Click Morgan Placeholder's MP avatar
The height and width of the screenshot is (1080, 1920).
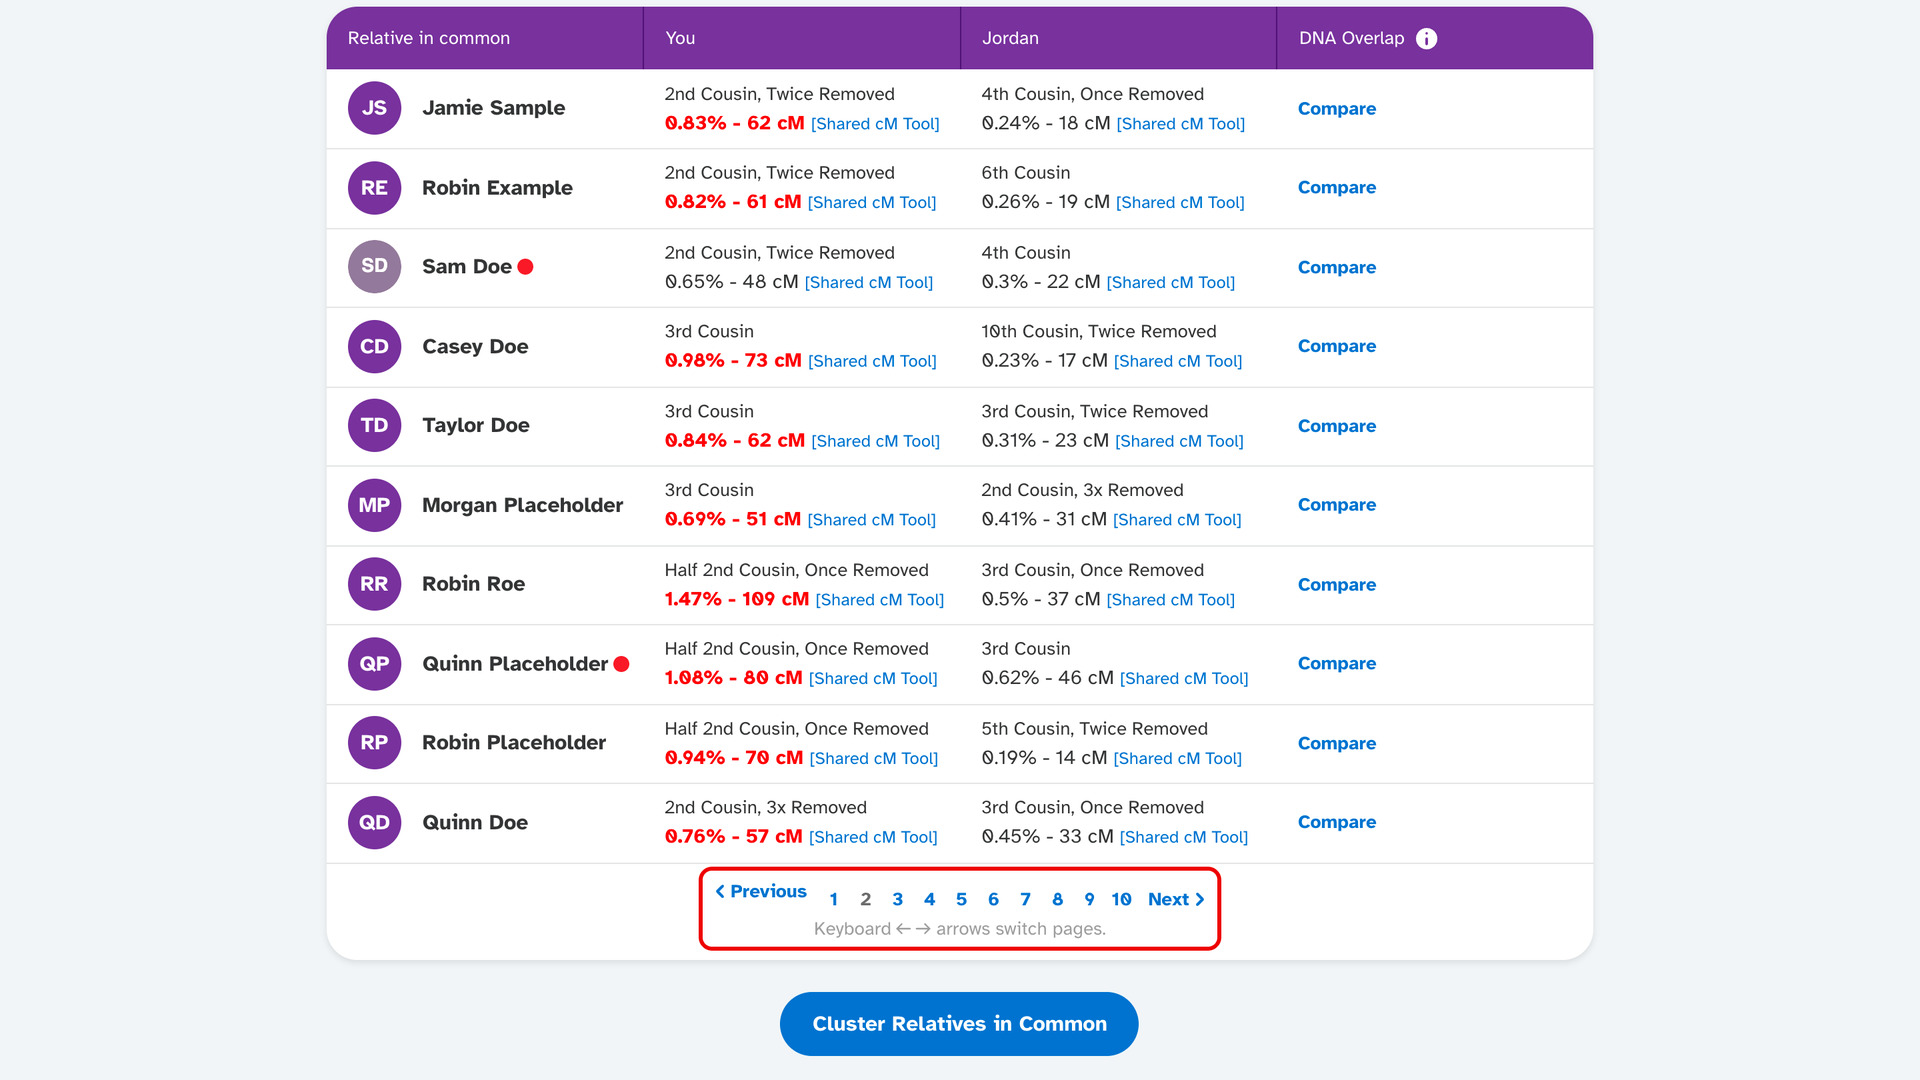tap(374, 505)
